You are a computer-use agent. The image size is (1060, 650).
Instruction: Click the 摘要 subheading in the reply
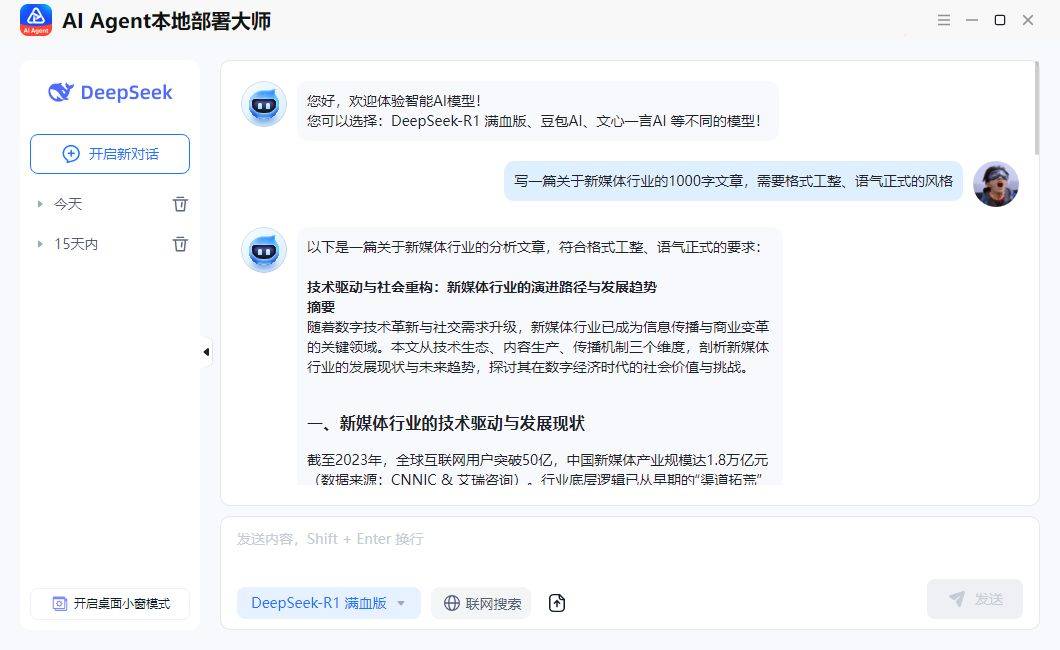coord(321,307)
